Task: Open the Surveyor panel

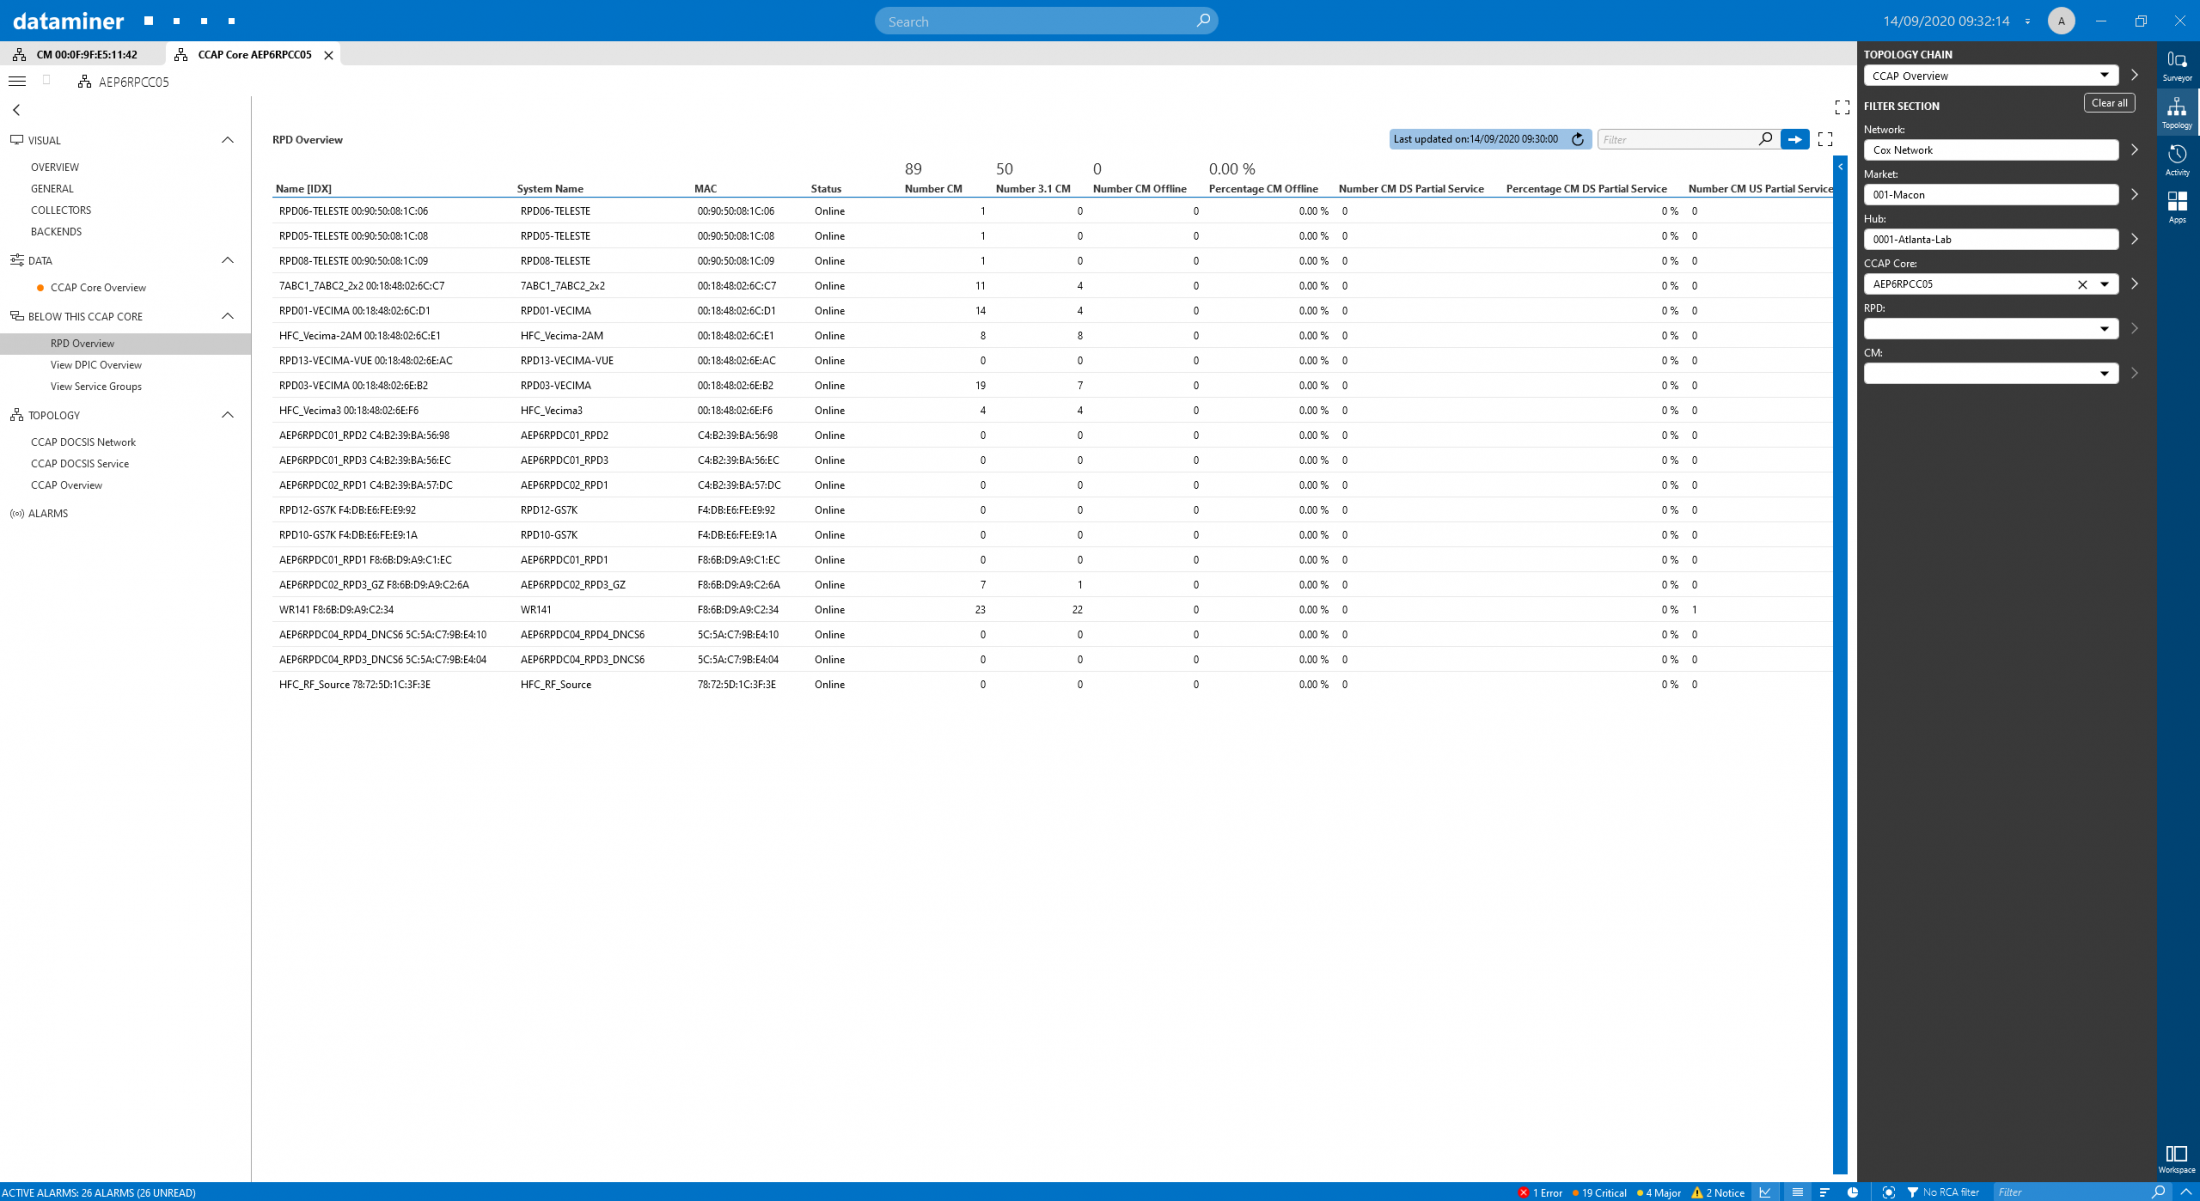Action: coord(2177,65)
